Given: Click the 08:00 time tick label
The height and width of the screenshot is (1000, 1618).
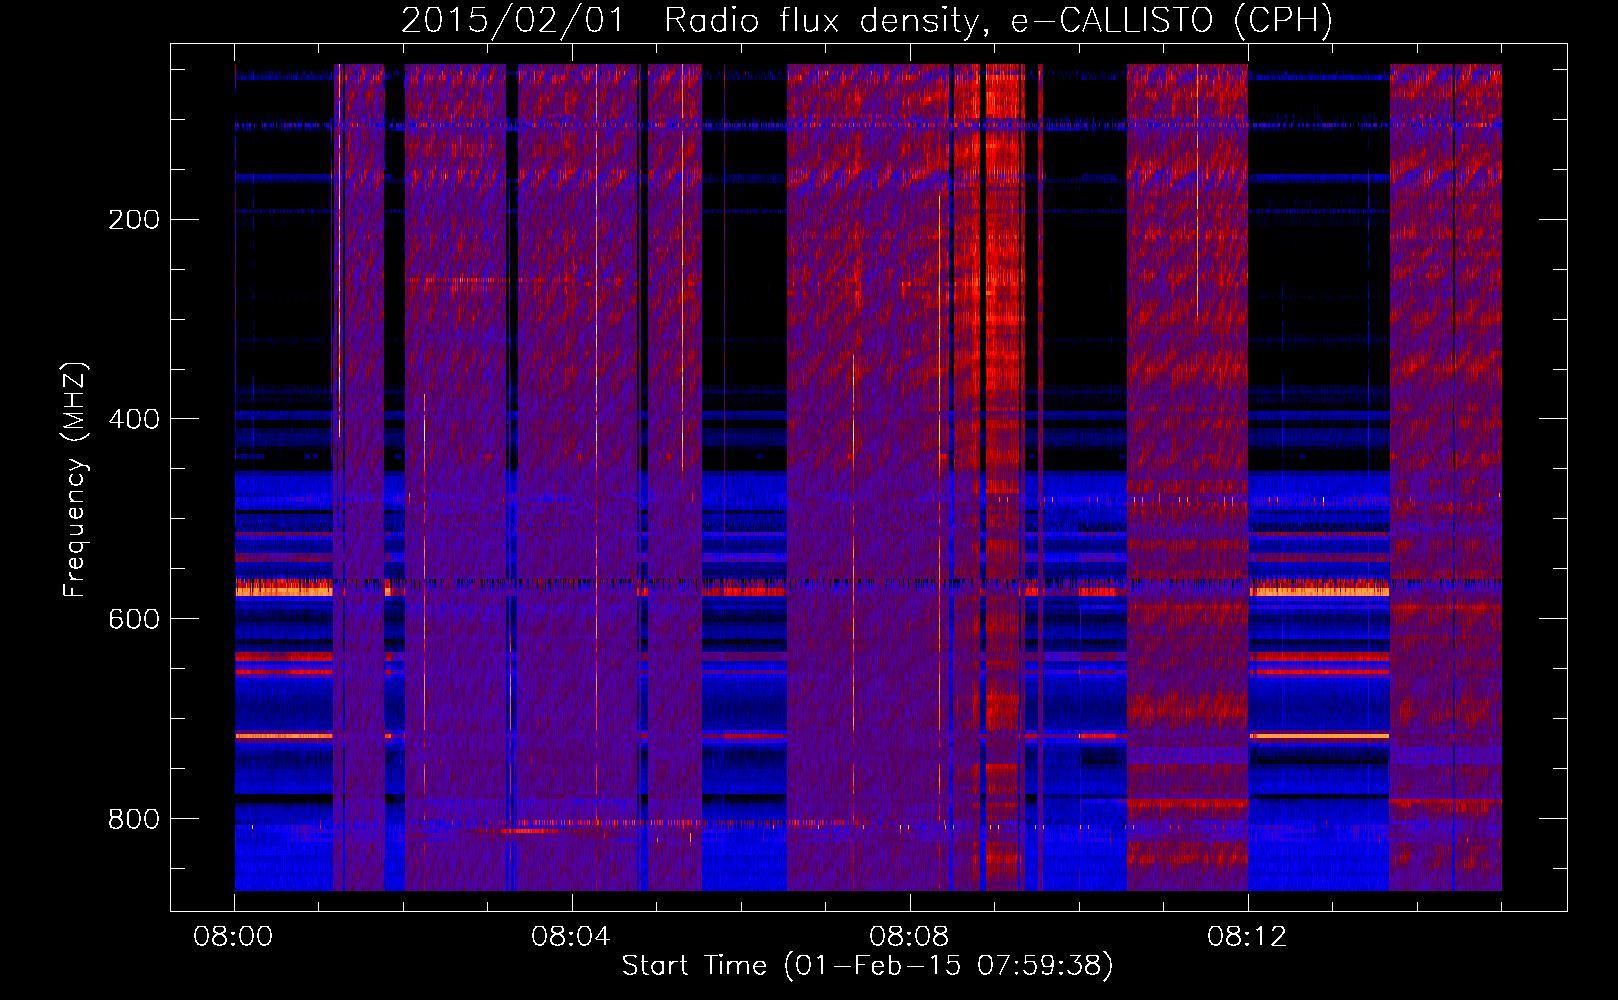Looking at the screenshot, I should [x=233, y=937].
